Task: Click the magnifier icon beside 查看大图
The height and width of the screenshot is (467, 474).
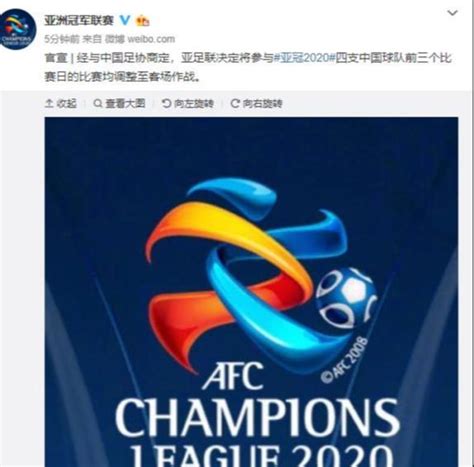Action: click(x=98, y=104)
